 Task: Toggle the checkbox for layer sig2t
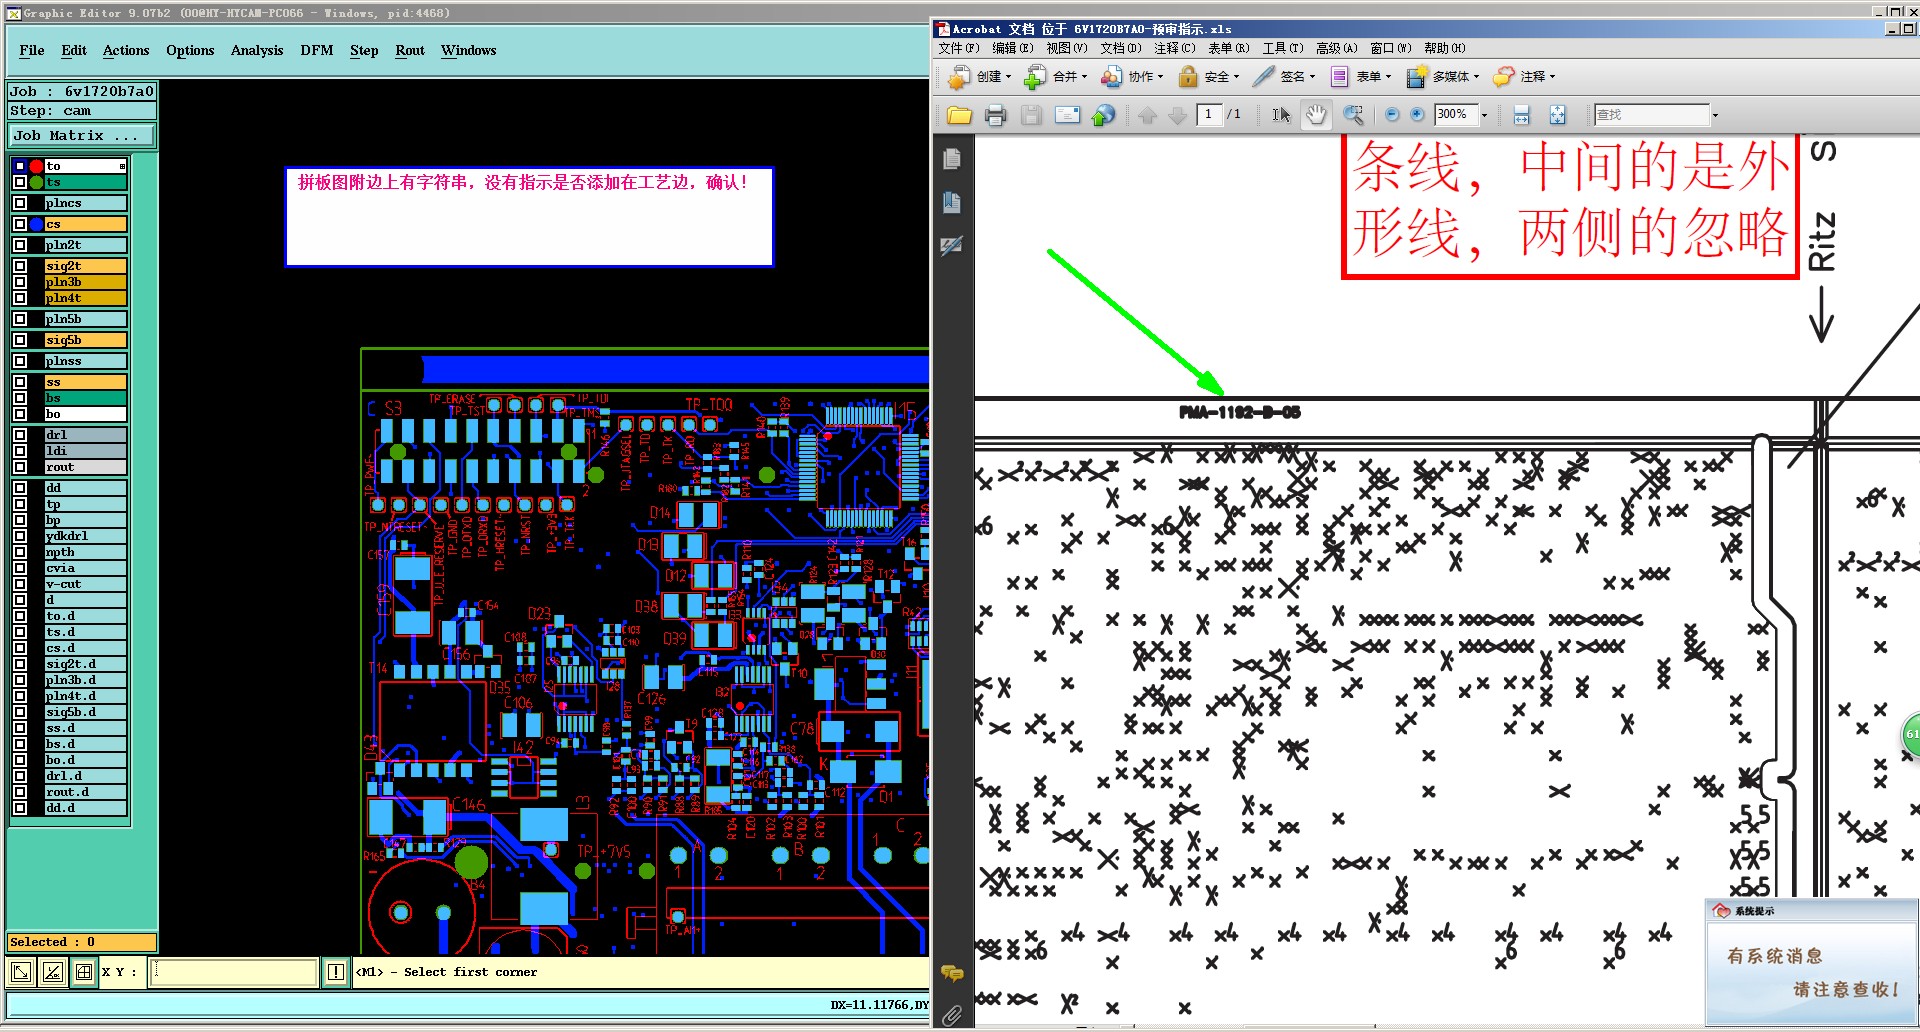point(20,266)
